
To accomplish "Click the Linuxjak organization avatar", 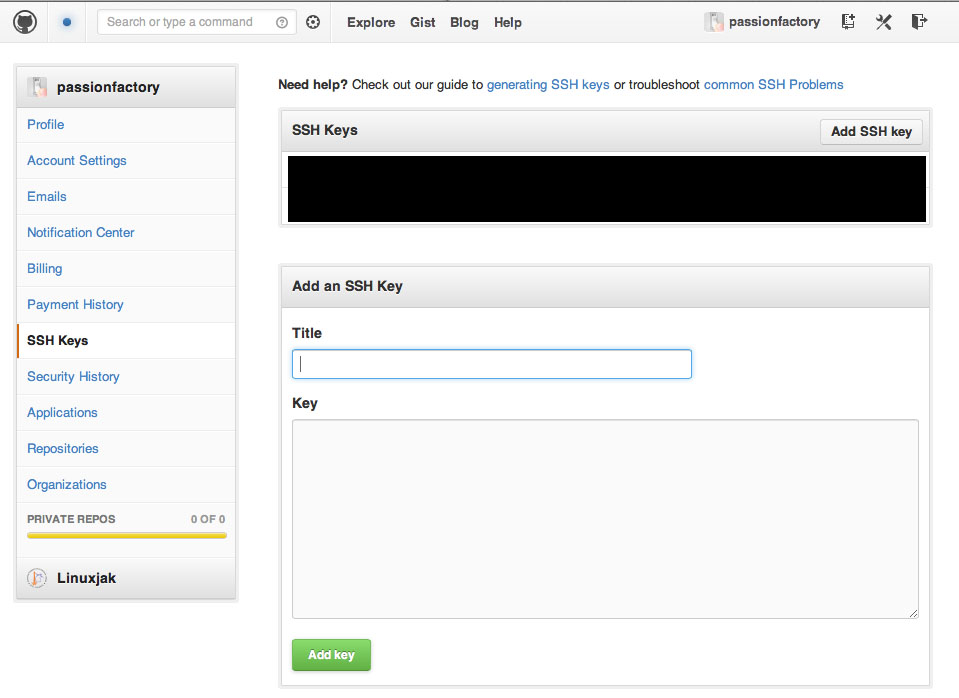I will click(37, 577).
